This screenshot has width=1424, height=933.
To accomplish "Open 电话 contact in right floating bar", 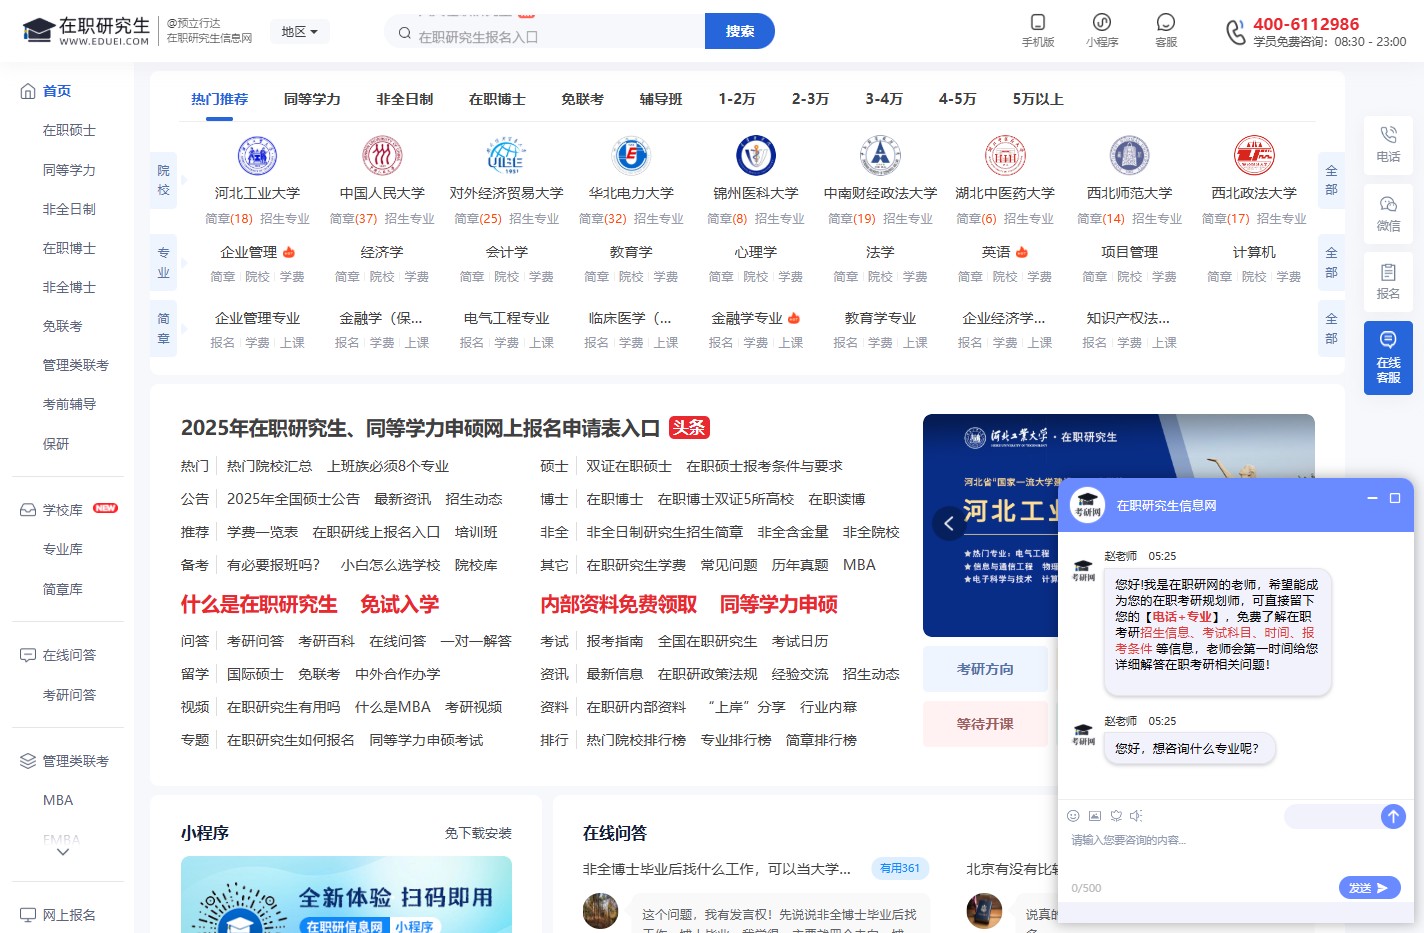I will 1388,144.
